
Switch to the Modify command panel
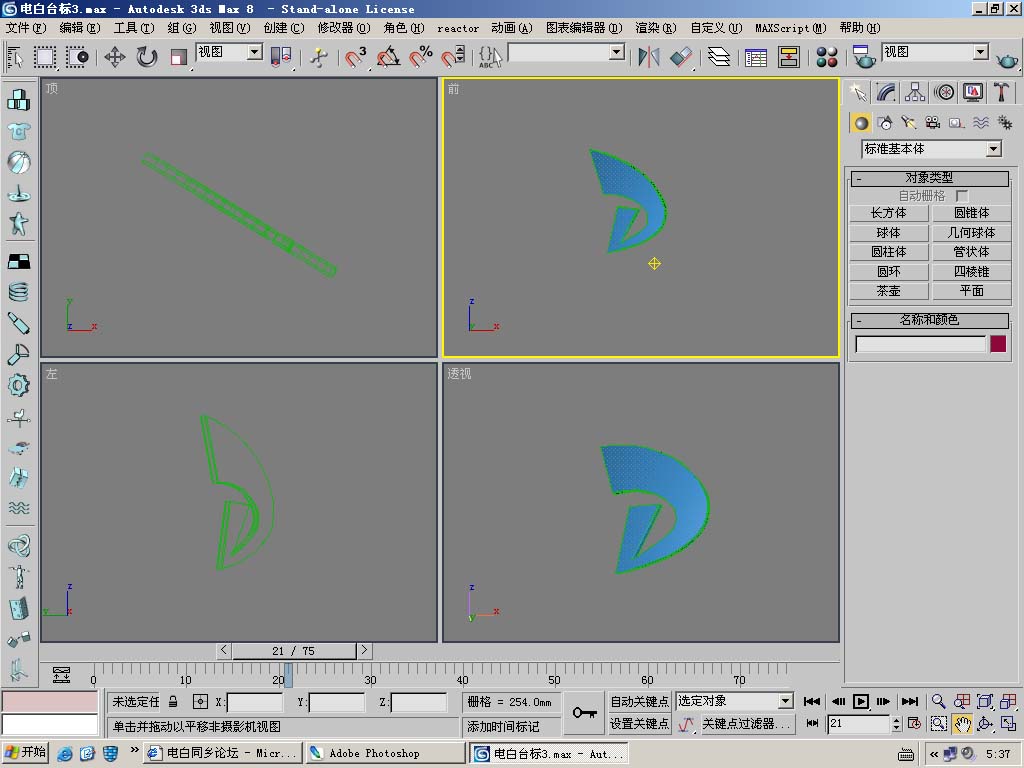(x=886, y=93)
